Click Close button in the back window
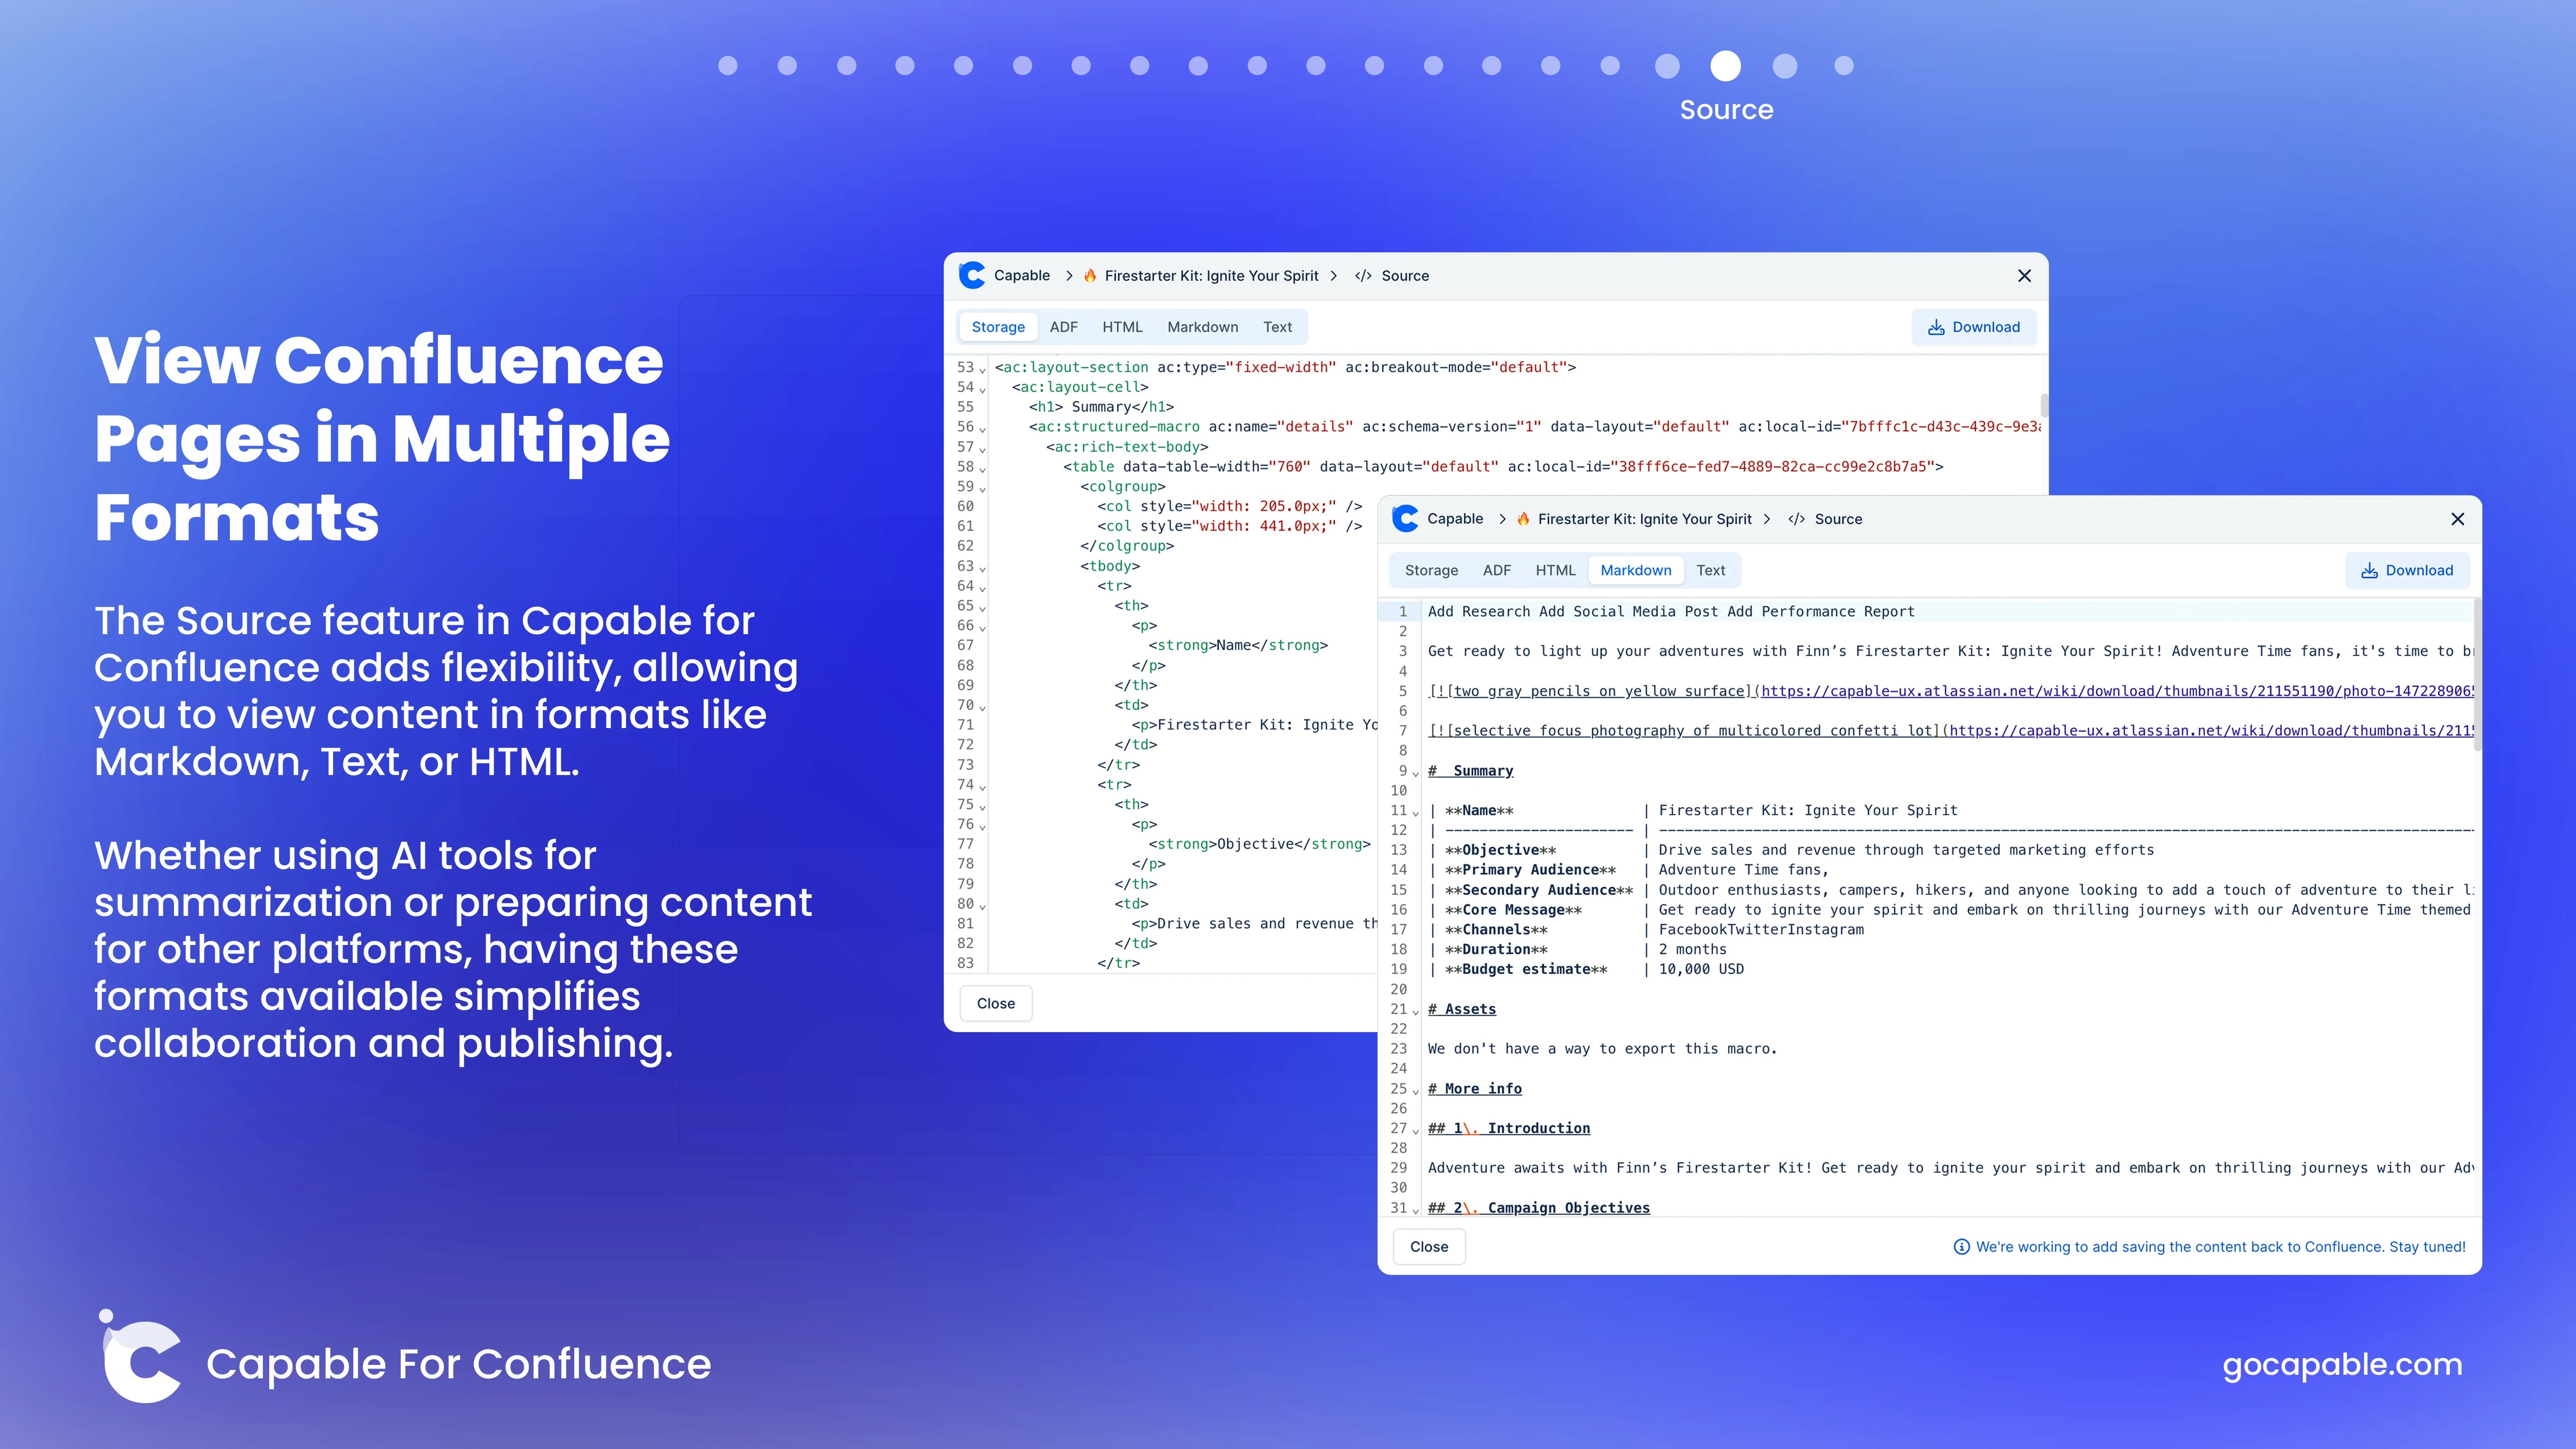Screen dimensions: 2576x1449 pos(995,1003)
